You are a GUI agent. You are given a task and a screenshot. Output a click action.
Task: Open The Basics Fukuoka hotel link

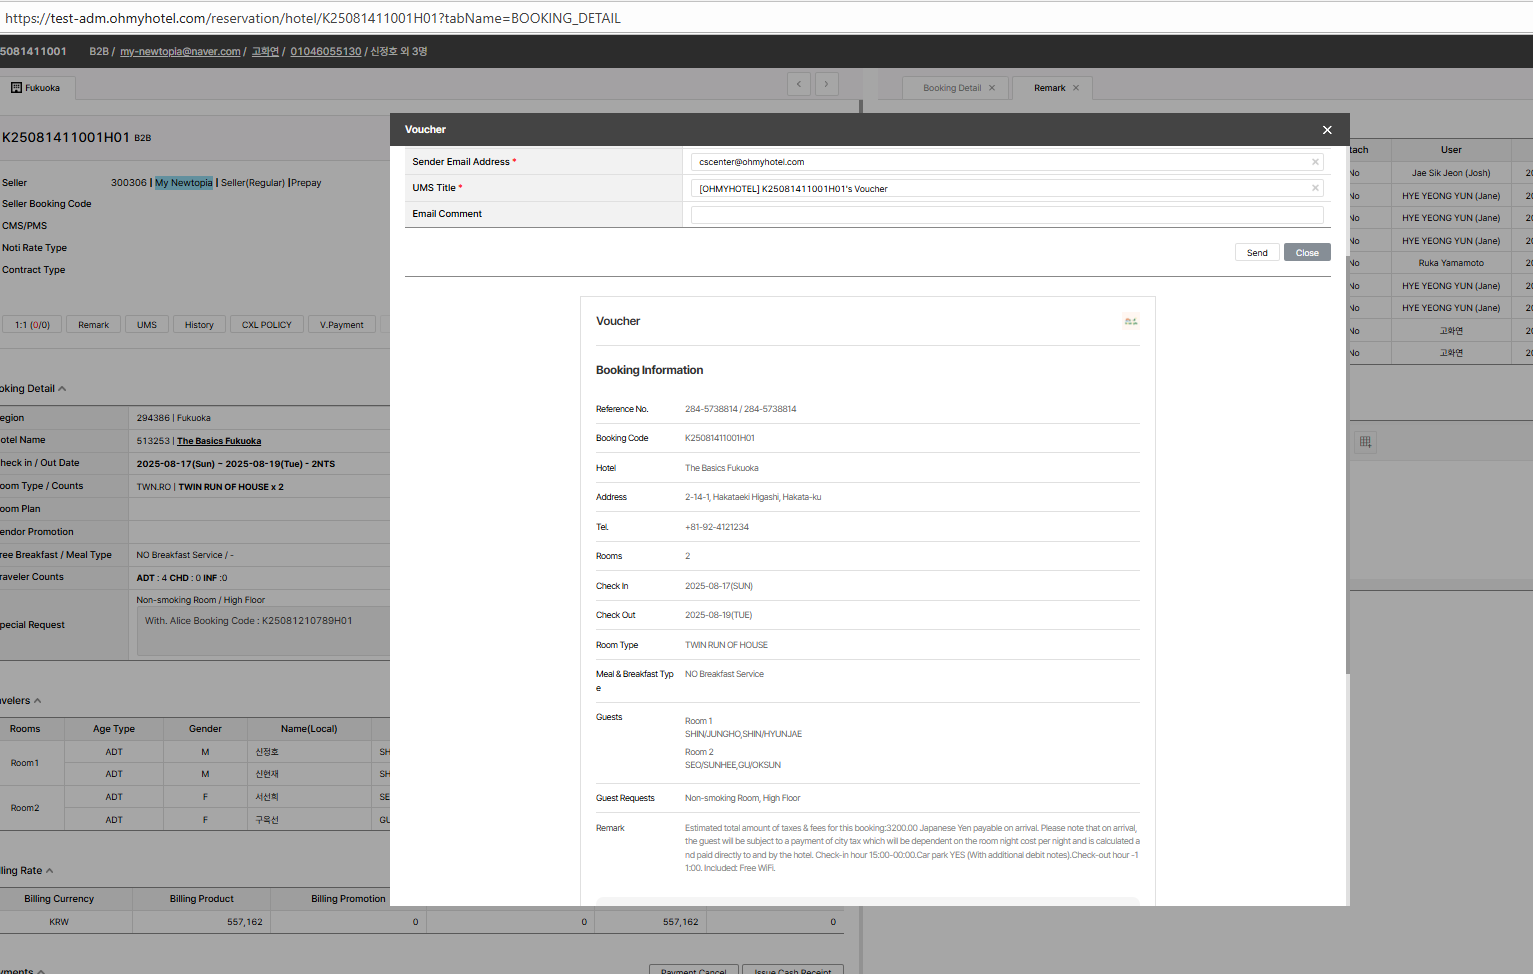pos(219,441)
